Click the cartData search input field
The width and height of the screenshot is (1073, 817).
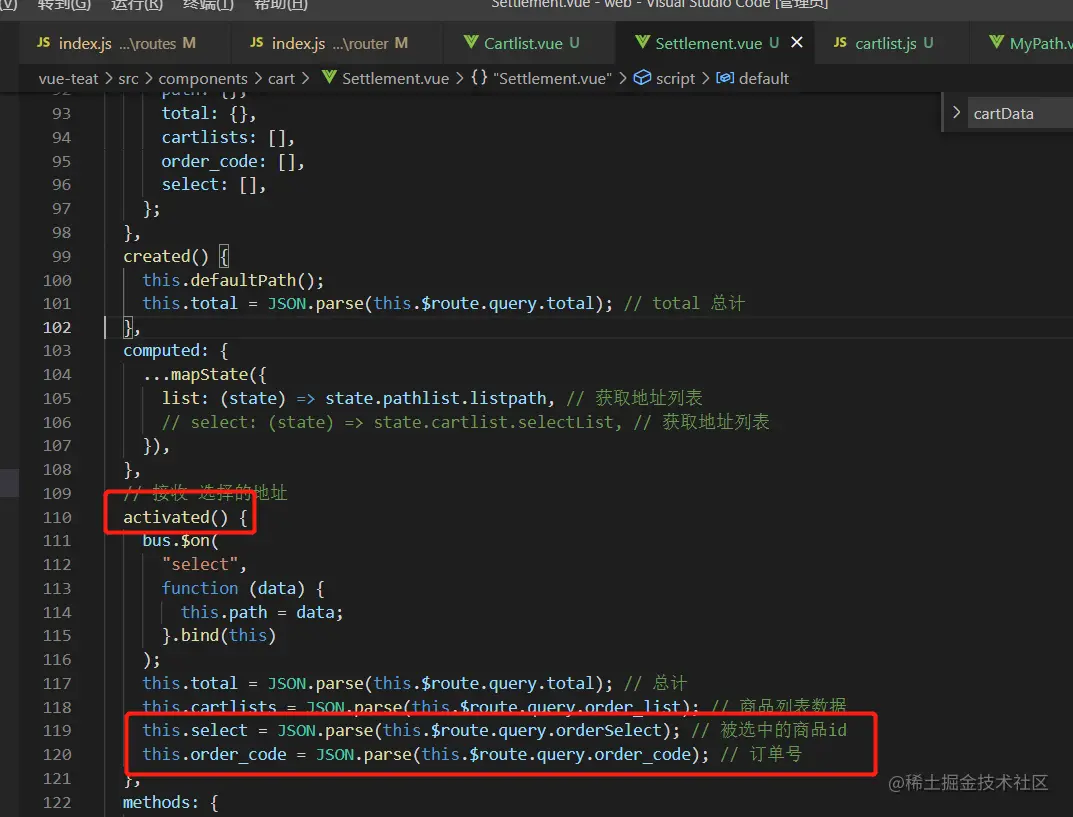[x=1022, y=113]
